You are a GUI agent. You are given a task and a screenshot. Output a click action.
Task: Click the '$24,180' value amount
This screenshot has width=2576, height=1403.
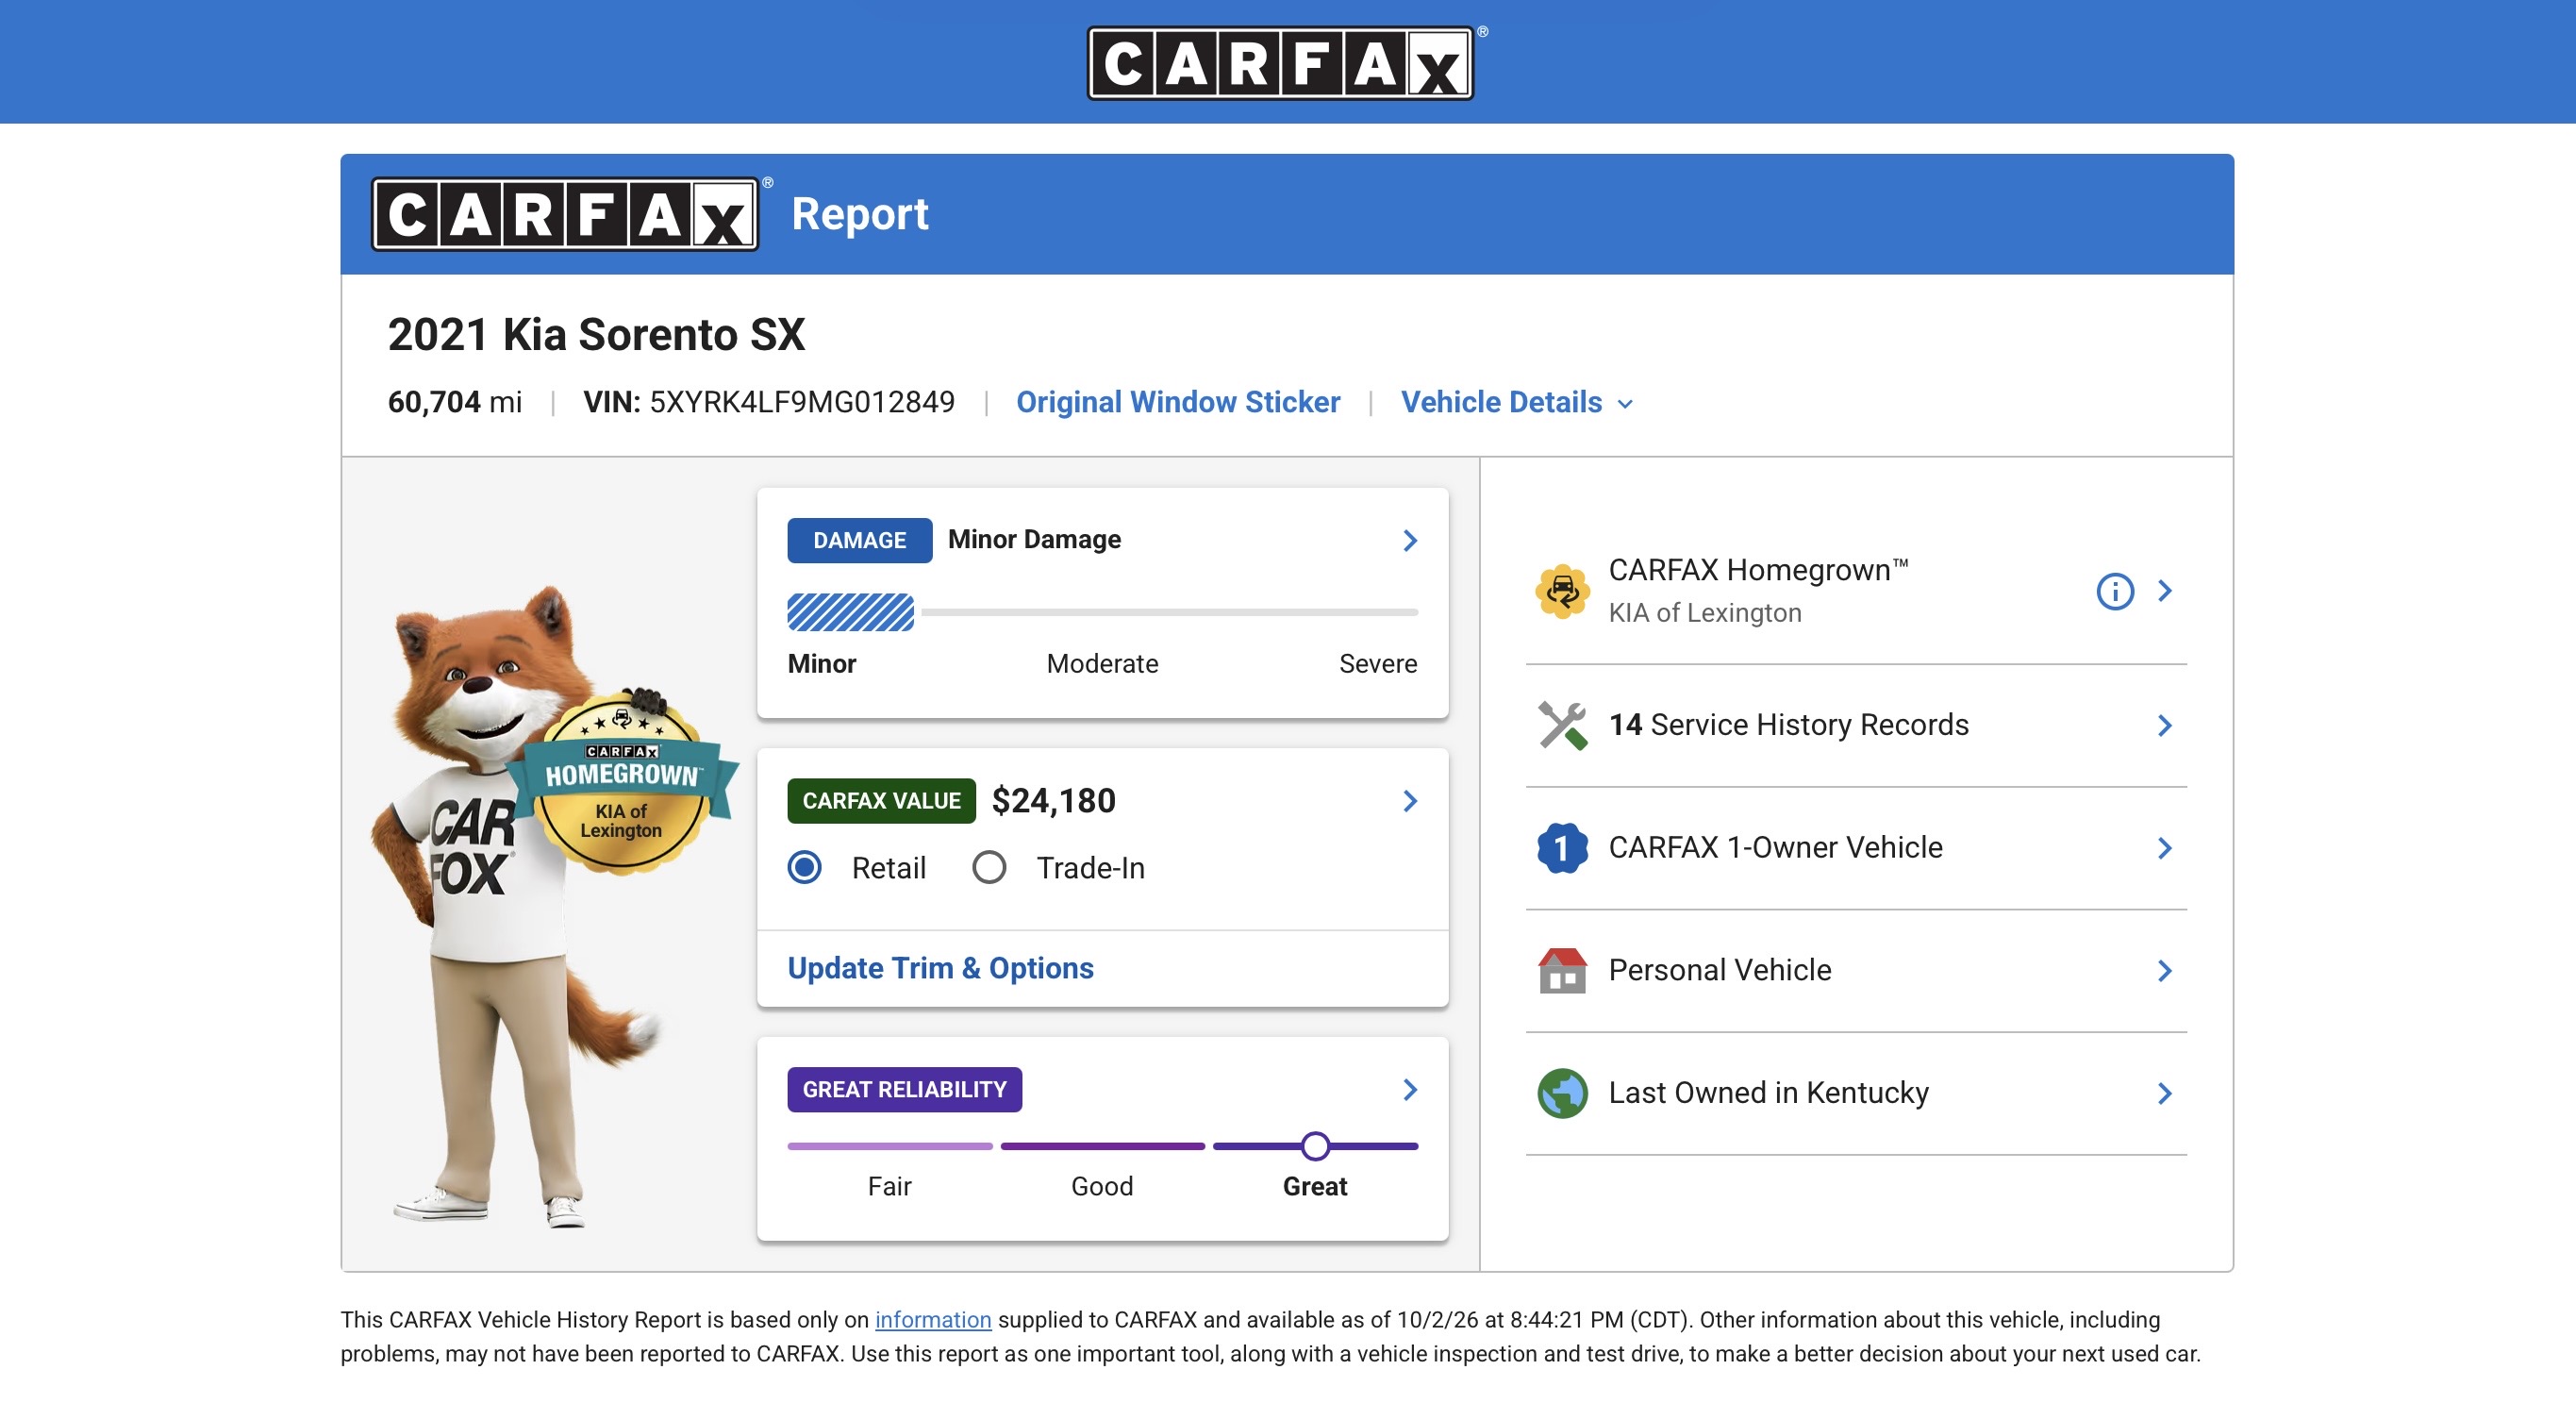pos(1053,801)
